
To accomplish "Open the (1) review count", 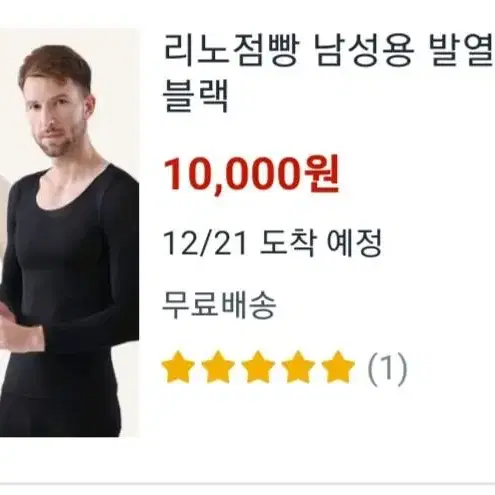I will pos(387,369).
